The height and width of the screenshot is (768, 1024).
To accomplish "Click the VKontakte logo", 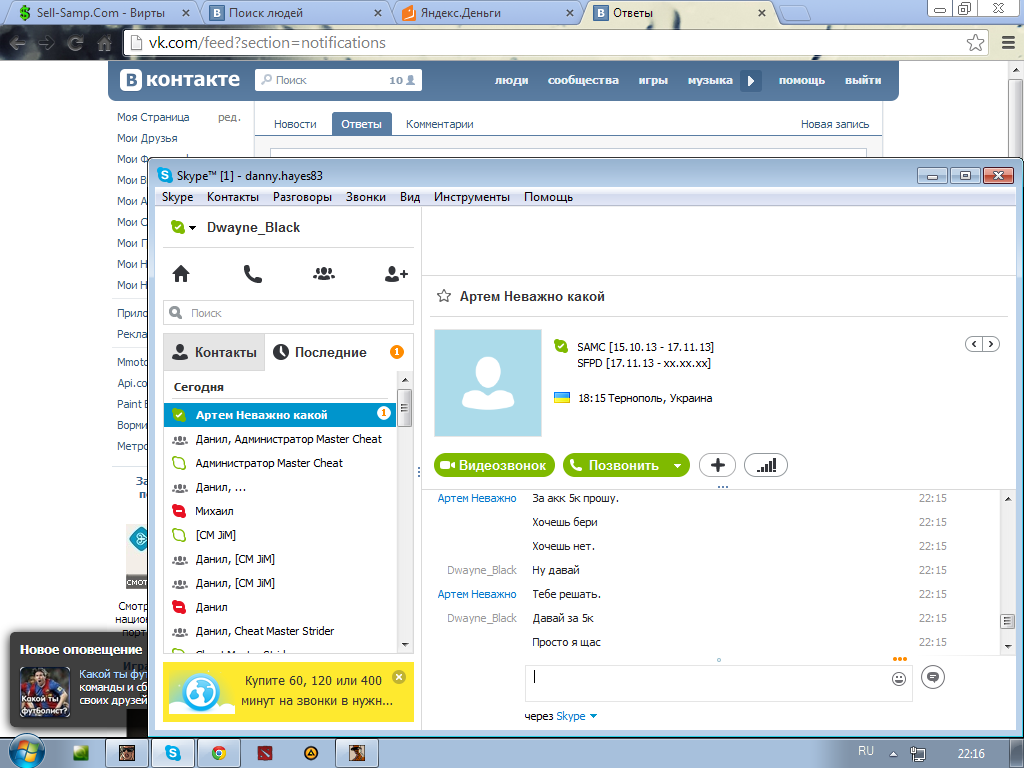I will coord(180,80).
